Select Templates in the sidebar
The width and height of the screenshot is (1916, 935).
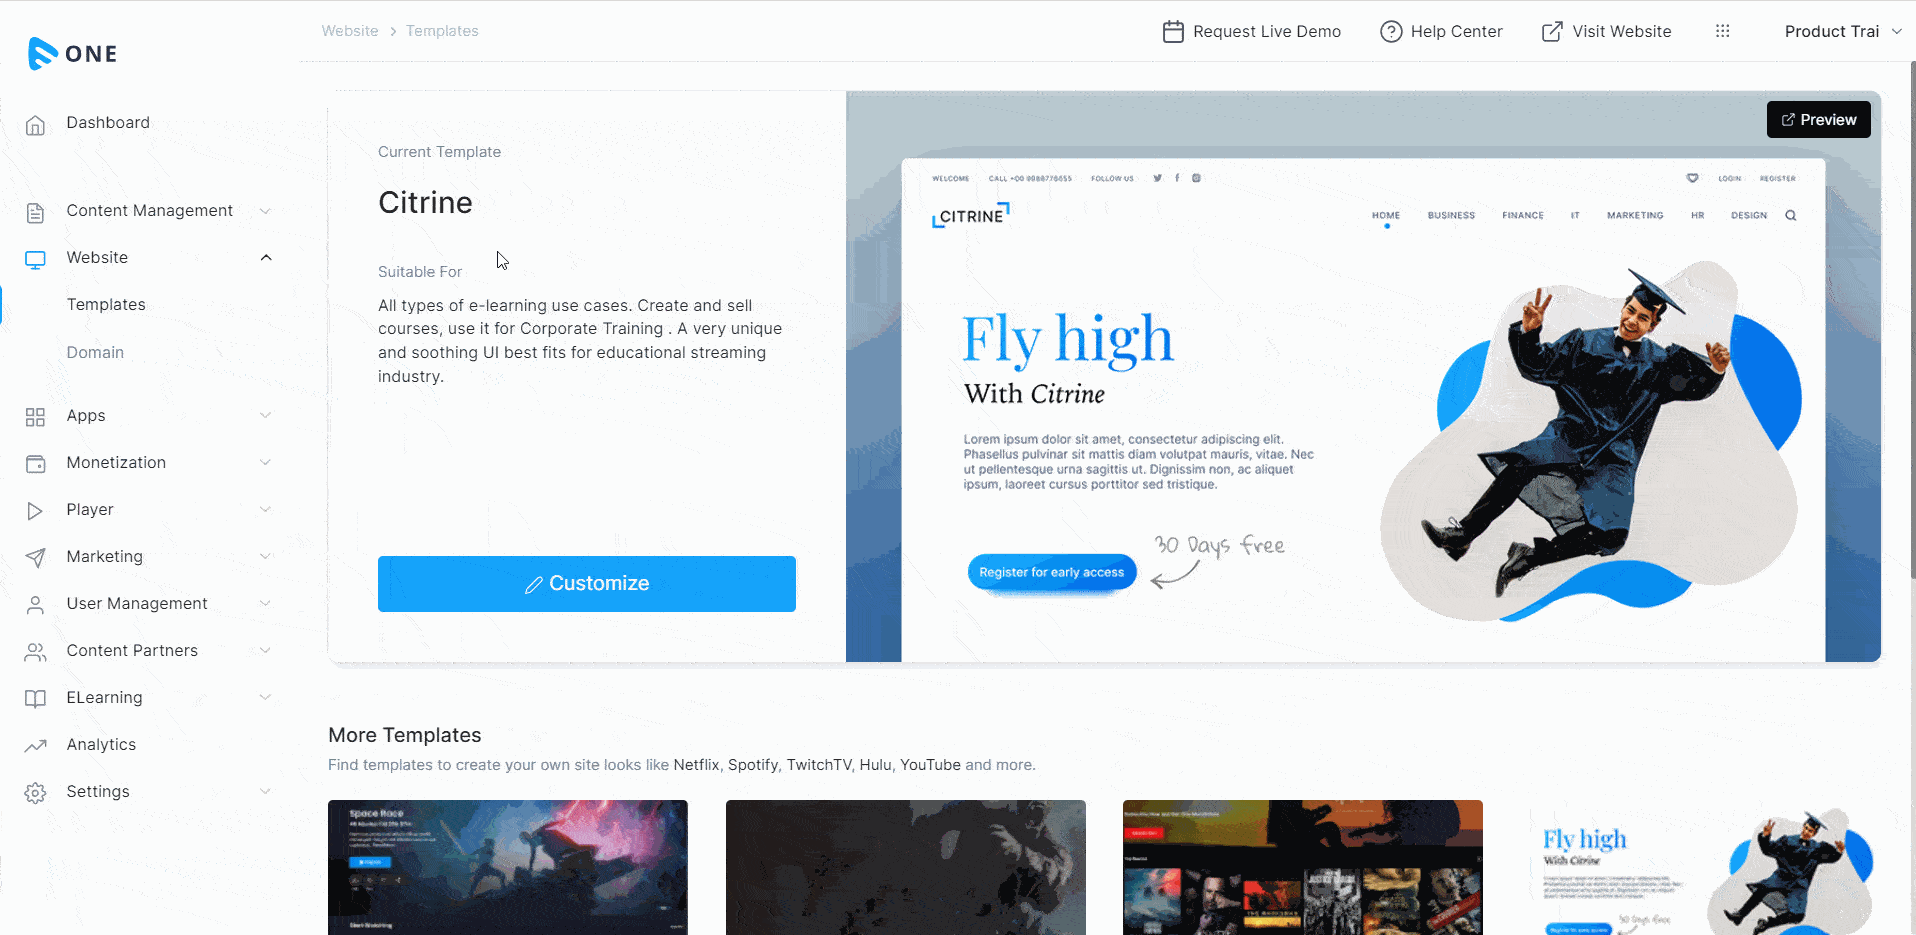(106, 304)
